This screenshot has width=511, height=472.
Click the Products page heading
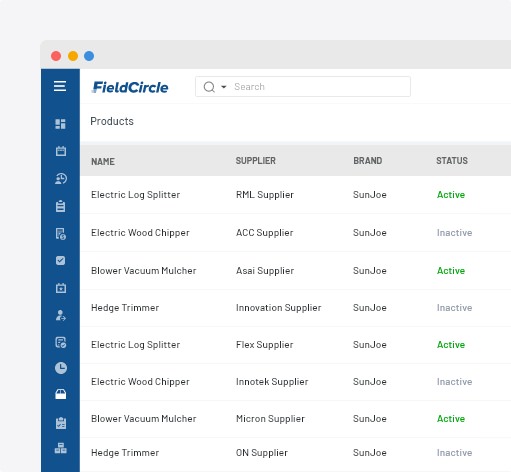[x=112, y=121]
